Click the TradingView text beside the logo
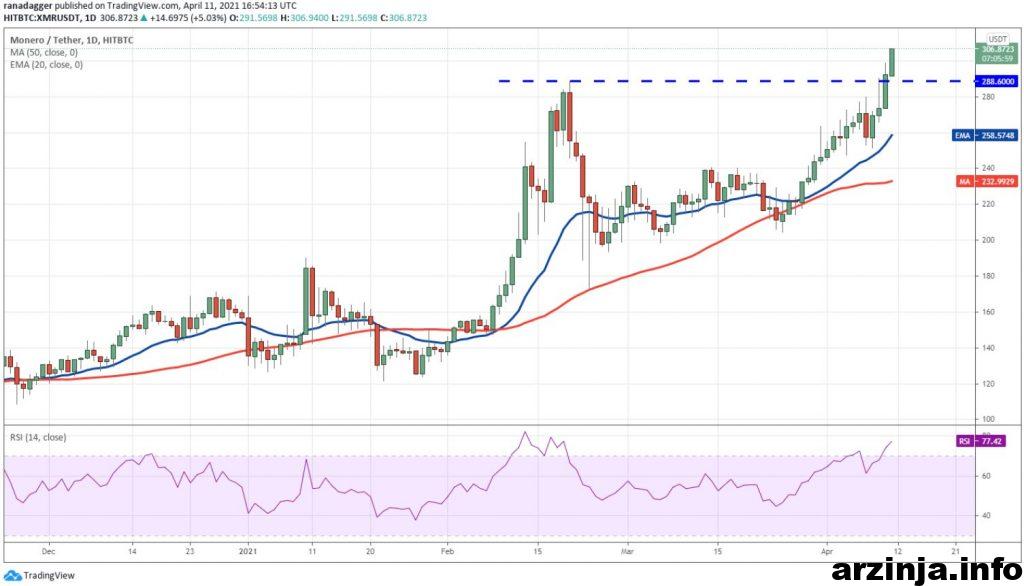The width and height of the screenshot is (1024, 586). tap(49, 575)
